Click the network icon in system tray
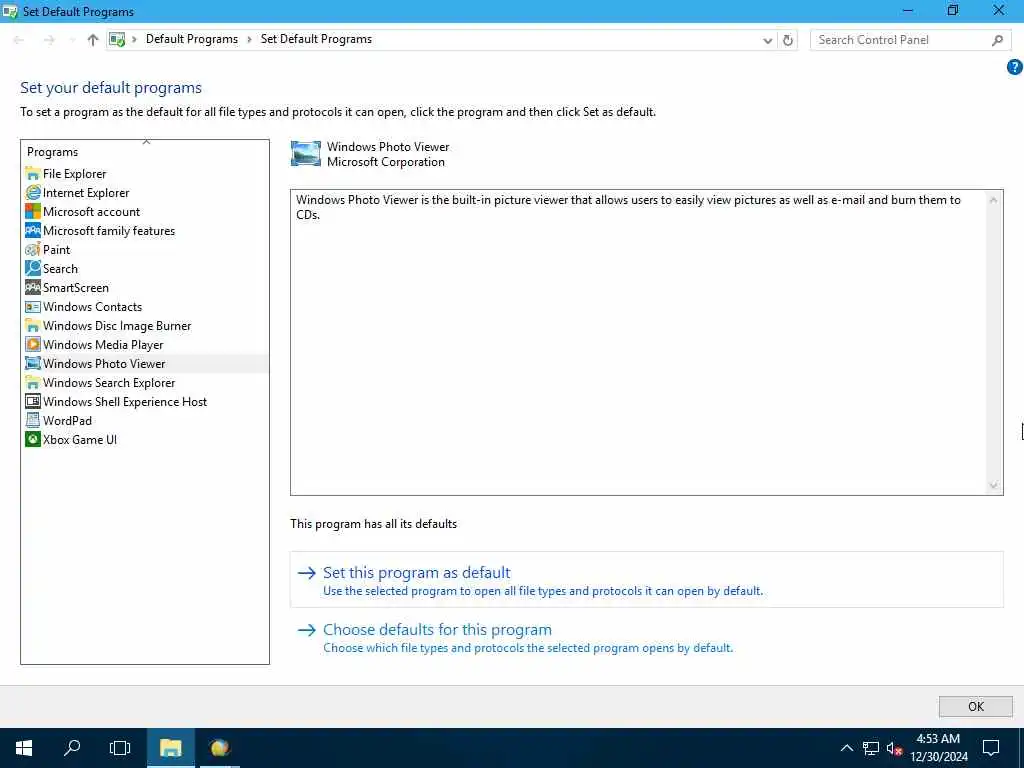Viewport: 1024px width, 768px height. click(x=870, y=748)
